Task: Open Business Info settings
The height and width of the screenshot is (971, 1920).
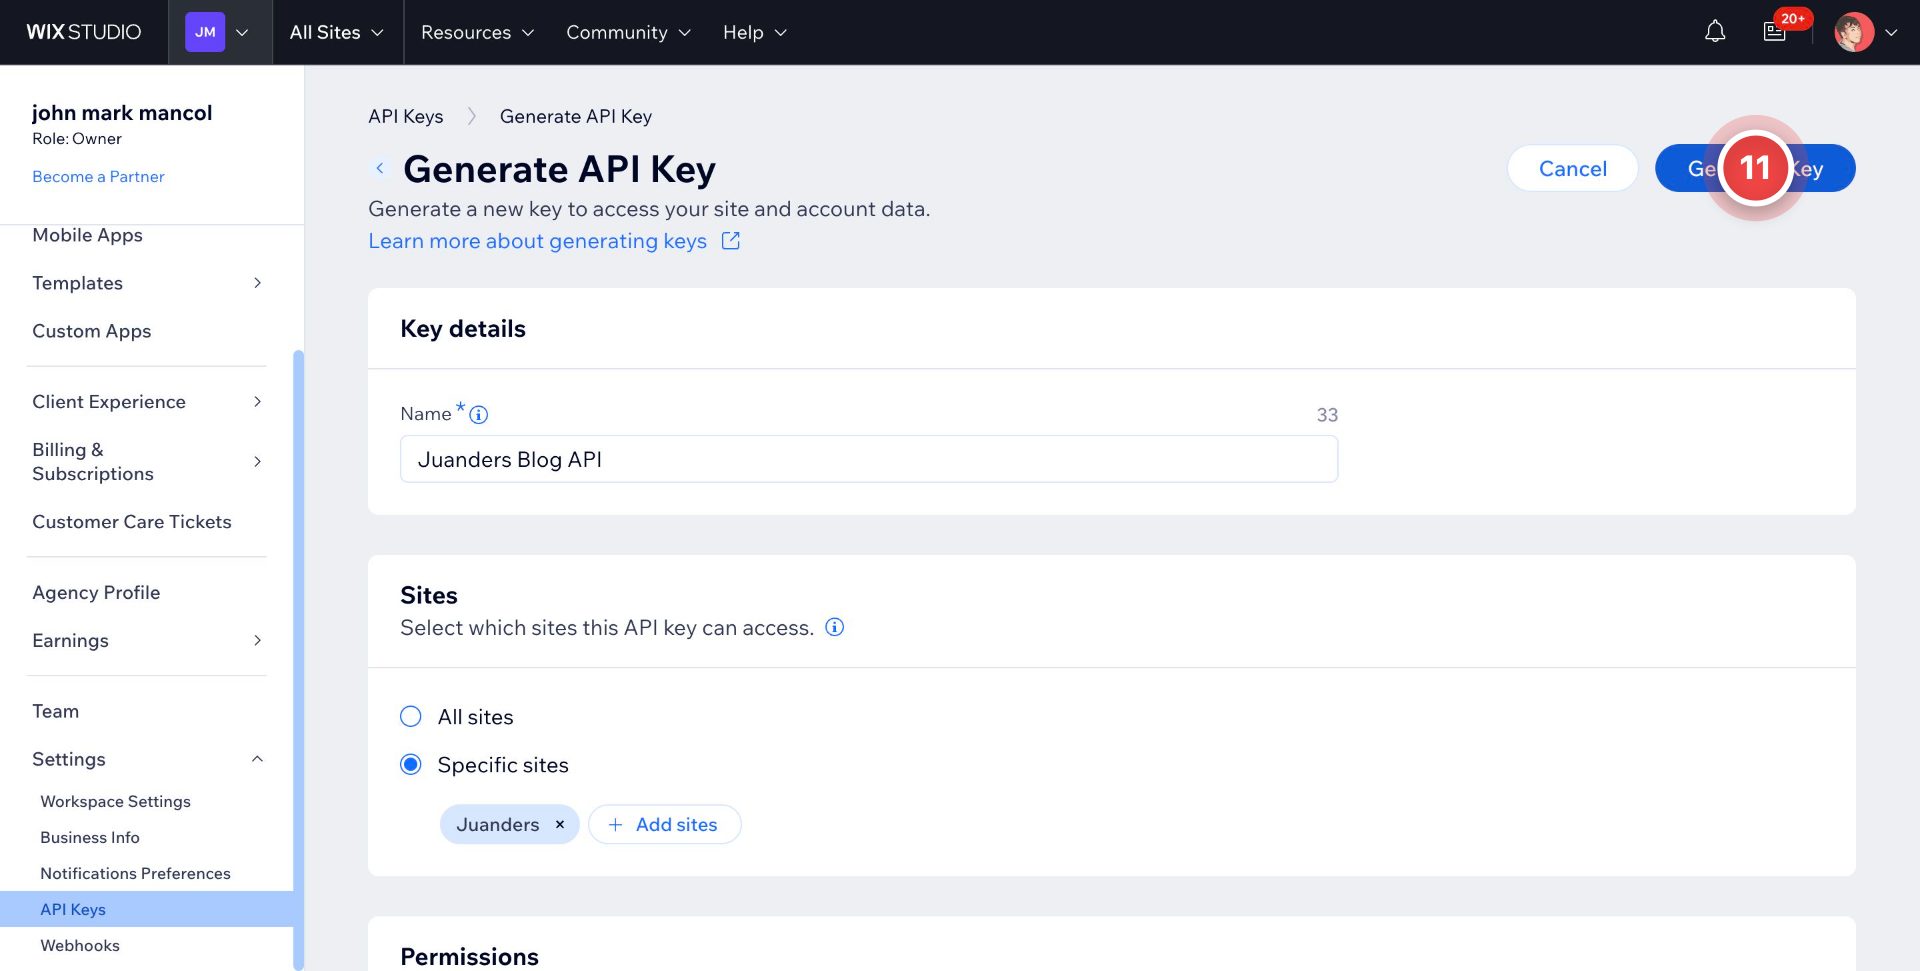Action: (x=90, y=837)
